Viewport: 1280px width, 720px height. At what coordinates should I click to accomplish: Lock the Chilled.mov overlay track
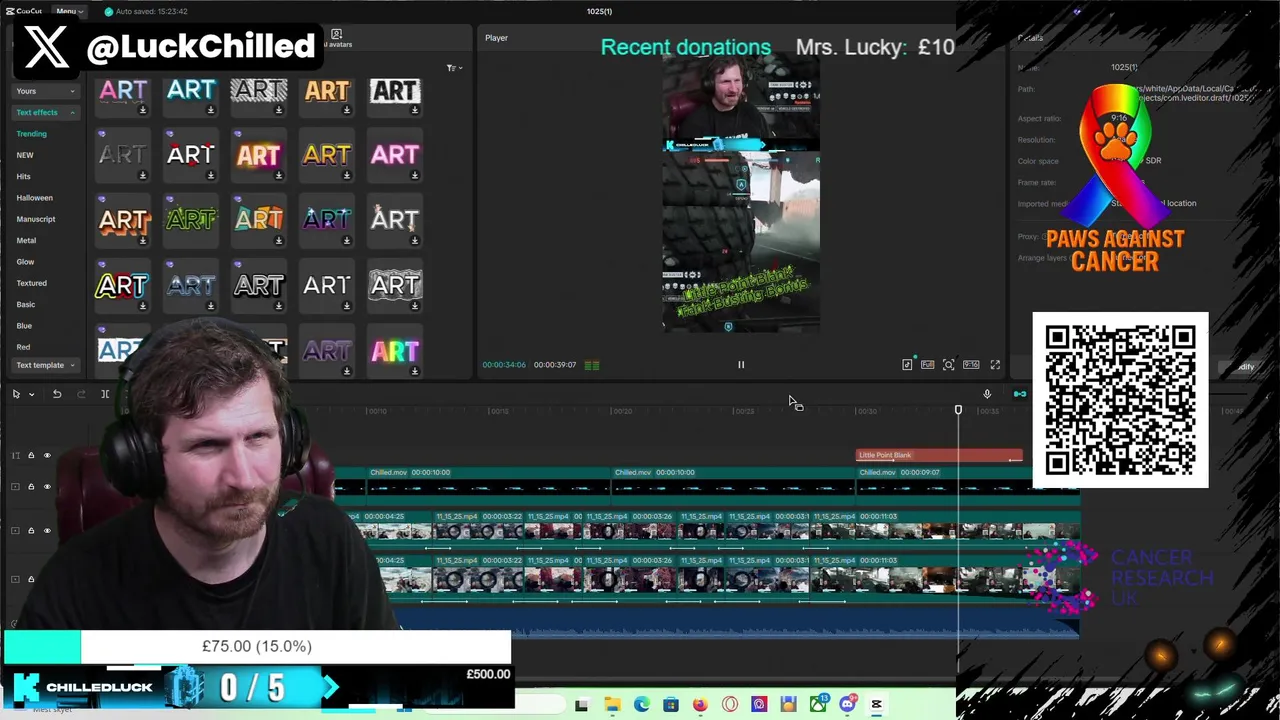pyautogui.click(x=31, y=487)
